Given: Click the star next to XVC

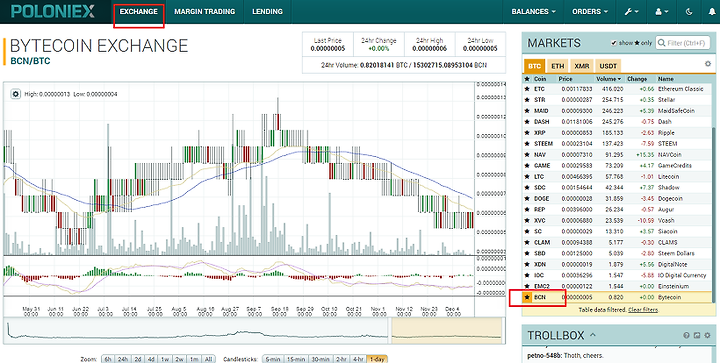Looking at the screenshot, I should [x=527, y=221].
